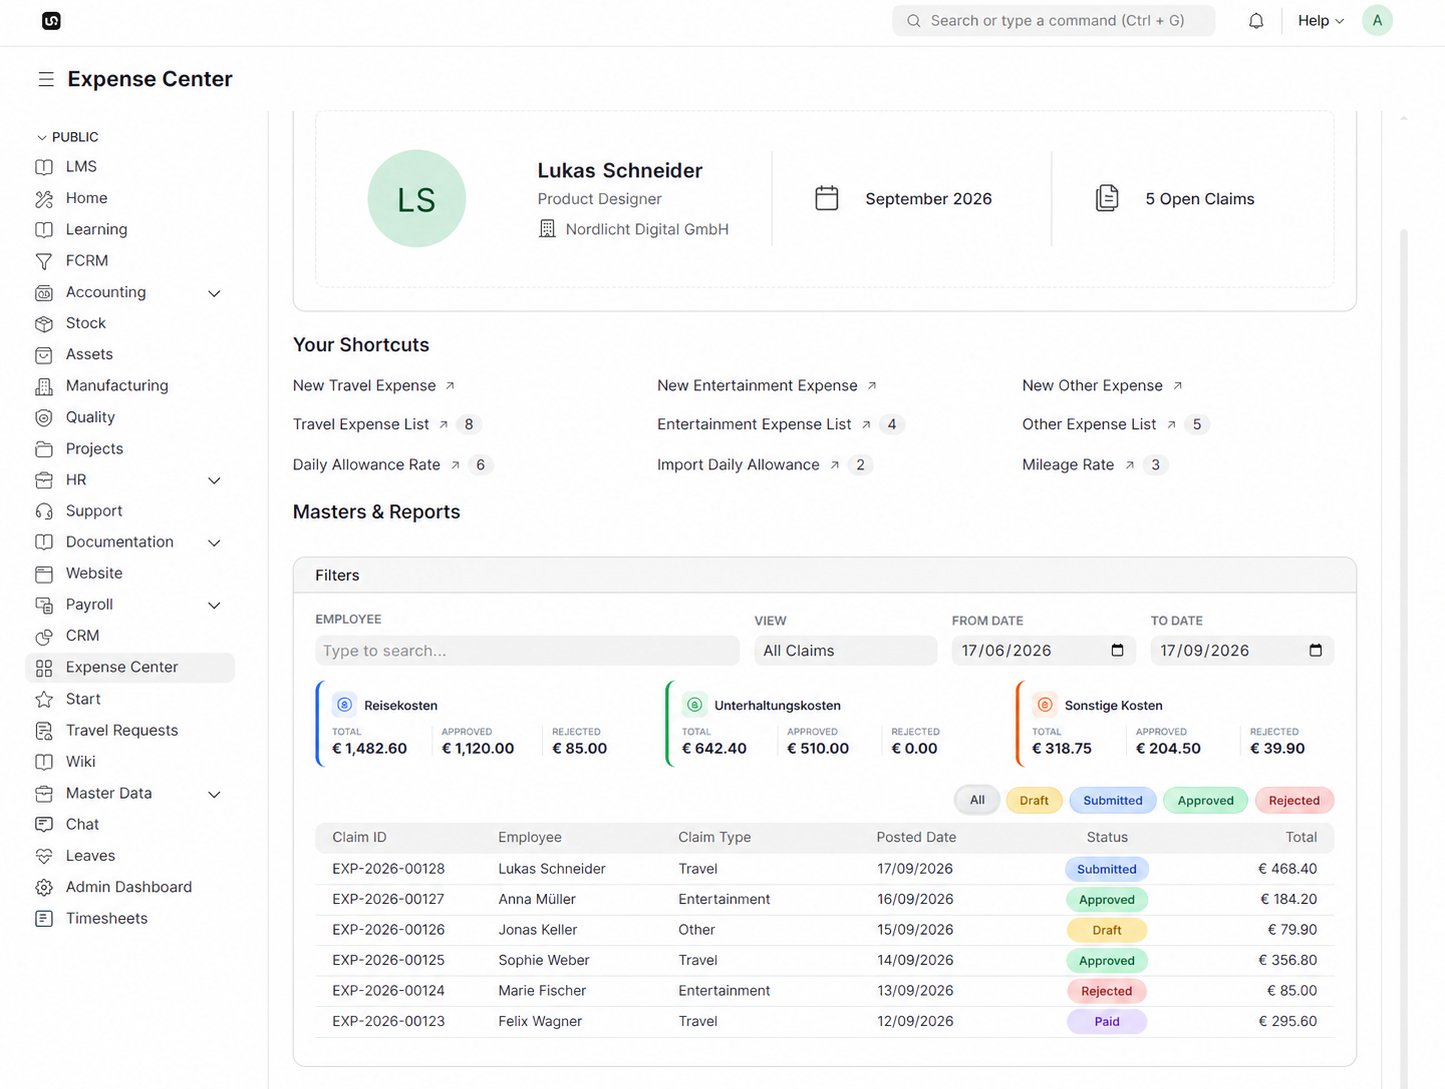The height and width of the screenshot is (1089, 1445).
Task: Click the Leaves sidebar icon
Action: (44, 856)
